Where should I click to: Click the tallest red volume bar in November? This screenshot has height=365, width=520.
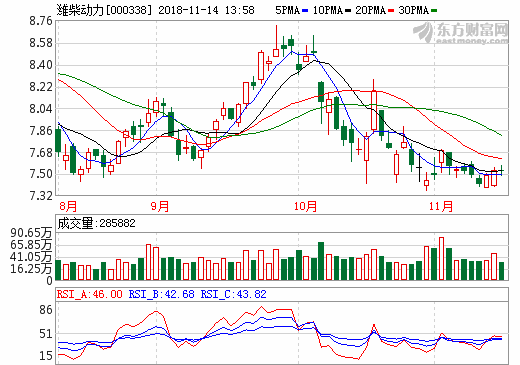(441, 259)
